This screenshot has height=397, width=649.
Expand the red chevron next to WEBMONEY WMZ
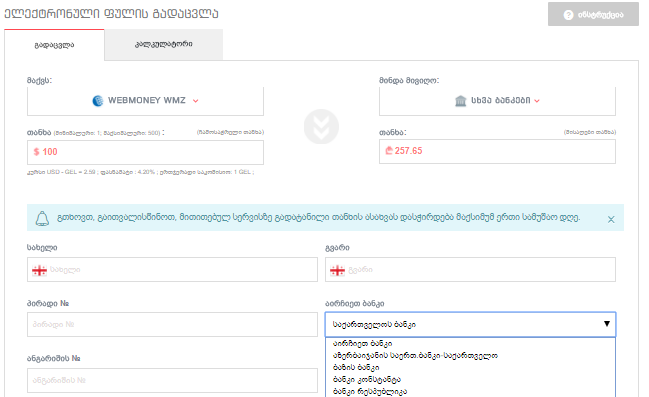[195, 101]
